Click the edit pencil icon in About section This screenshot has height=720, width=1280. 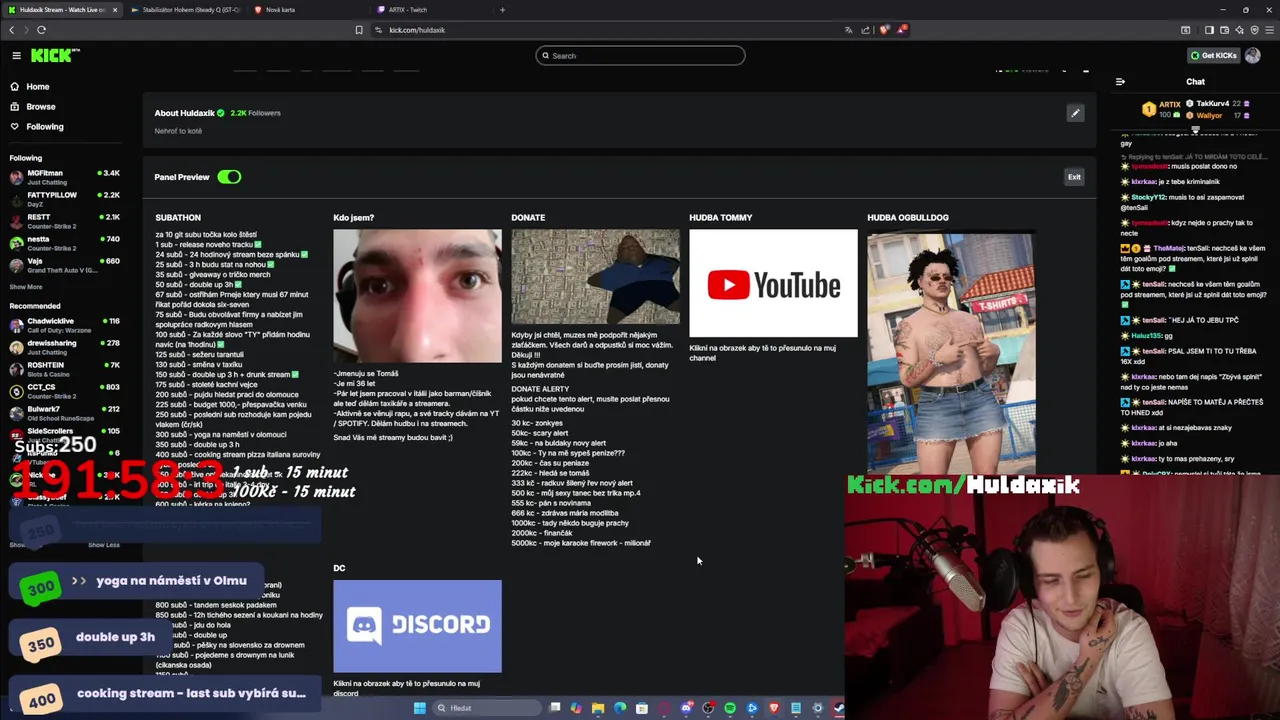(x=1075, y=113)
